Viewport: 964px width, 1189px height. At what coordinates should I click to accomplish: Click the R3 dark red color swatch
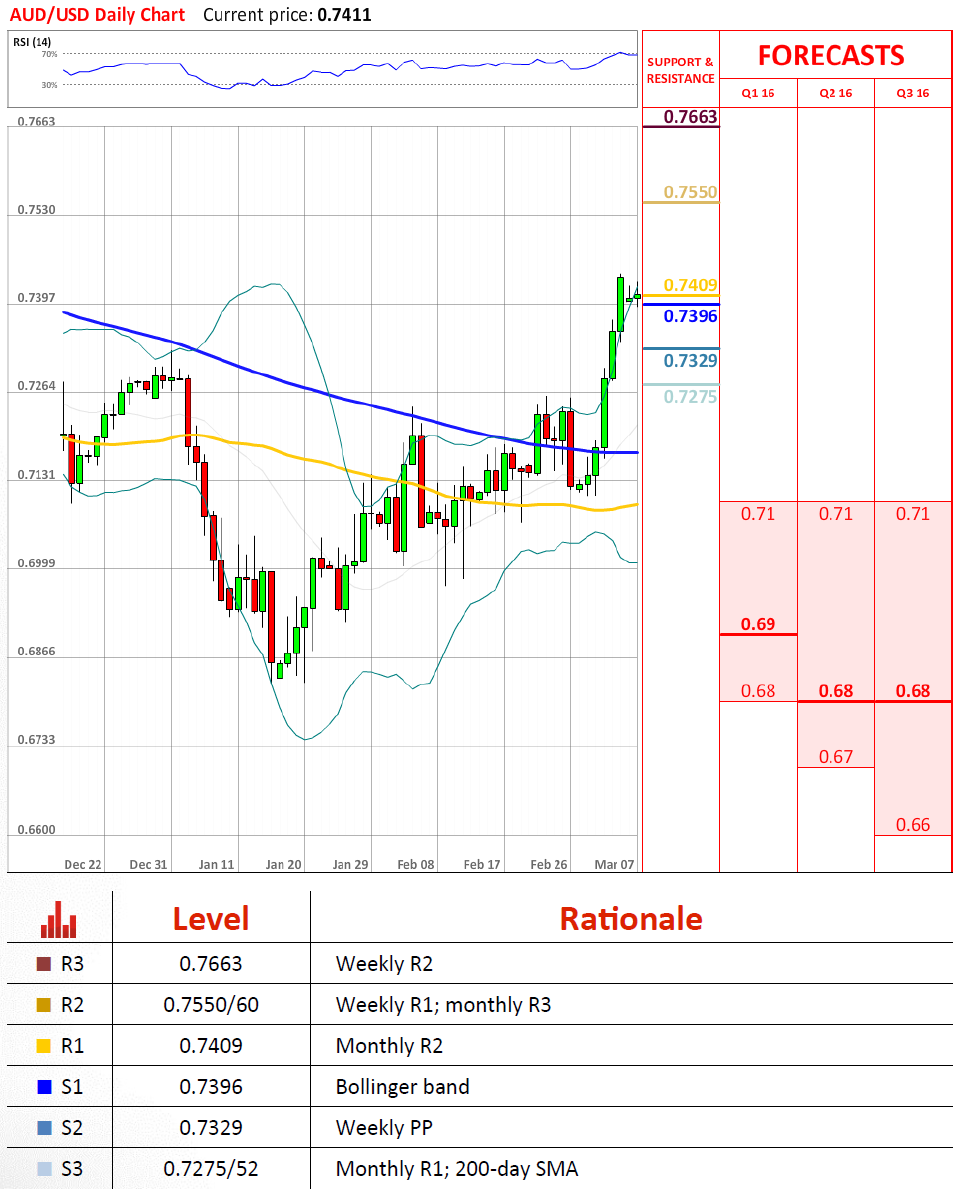pyautogui.click(x=44, y=964)
